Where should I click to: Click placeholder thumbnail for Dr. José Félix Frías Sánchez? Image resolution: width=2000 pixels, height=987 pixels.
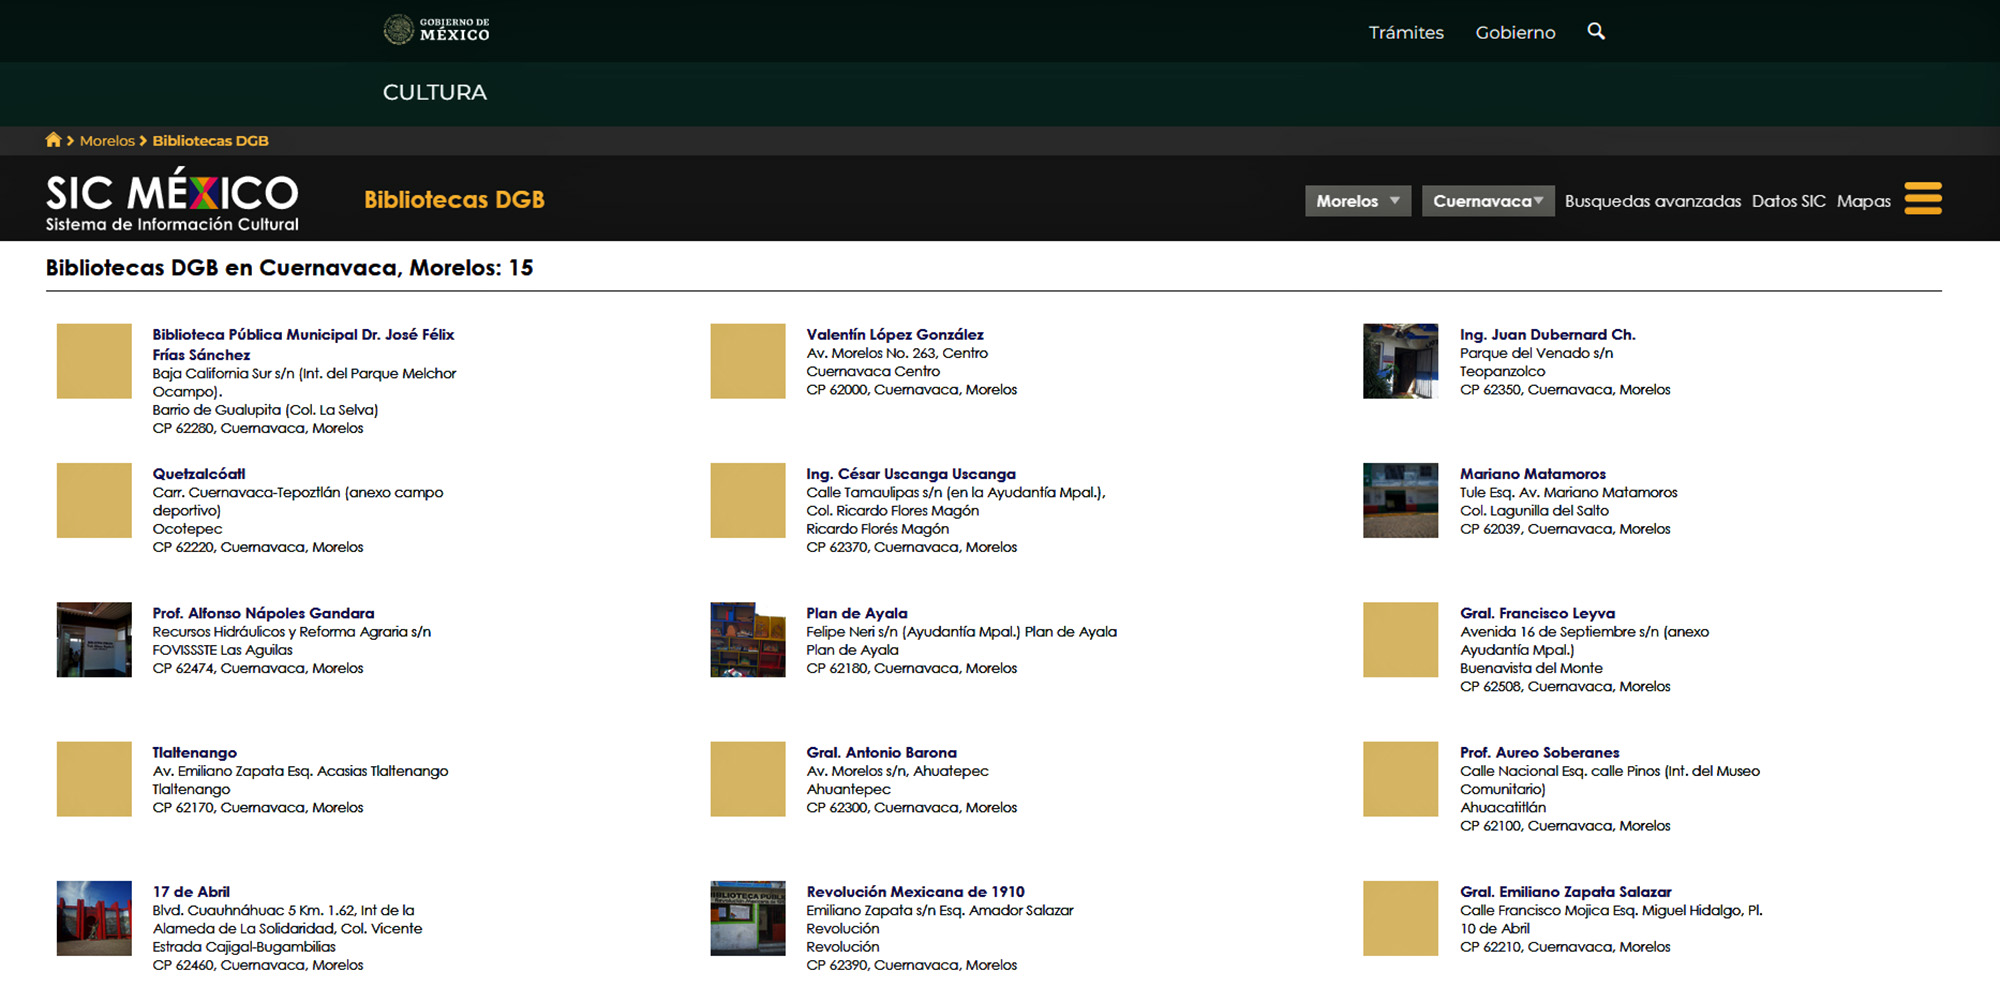point(94,361)
